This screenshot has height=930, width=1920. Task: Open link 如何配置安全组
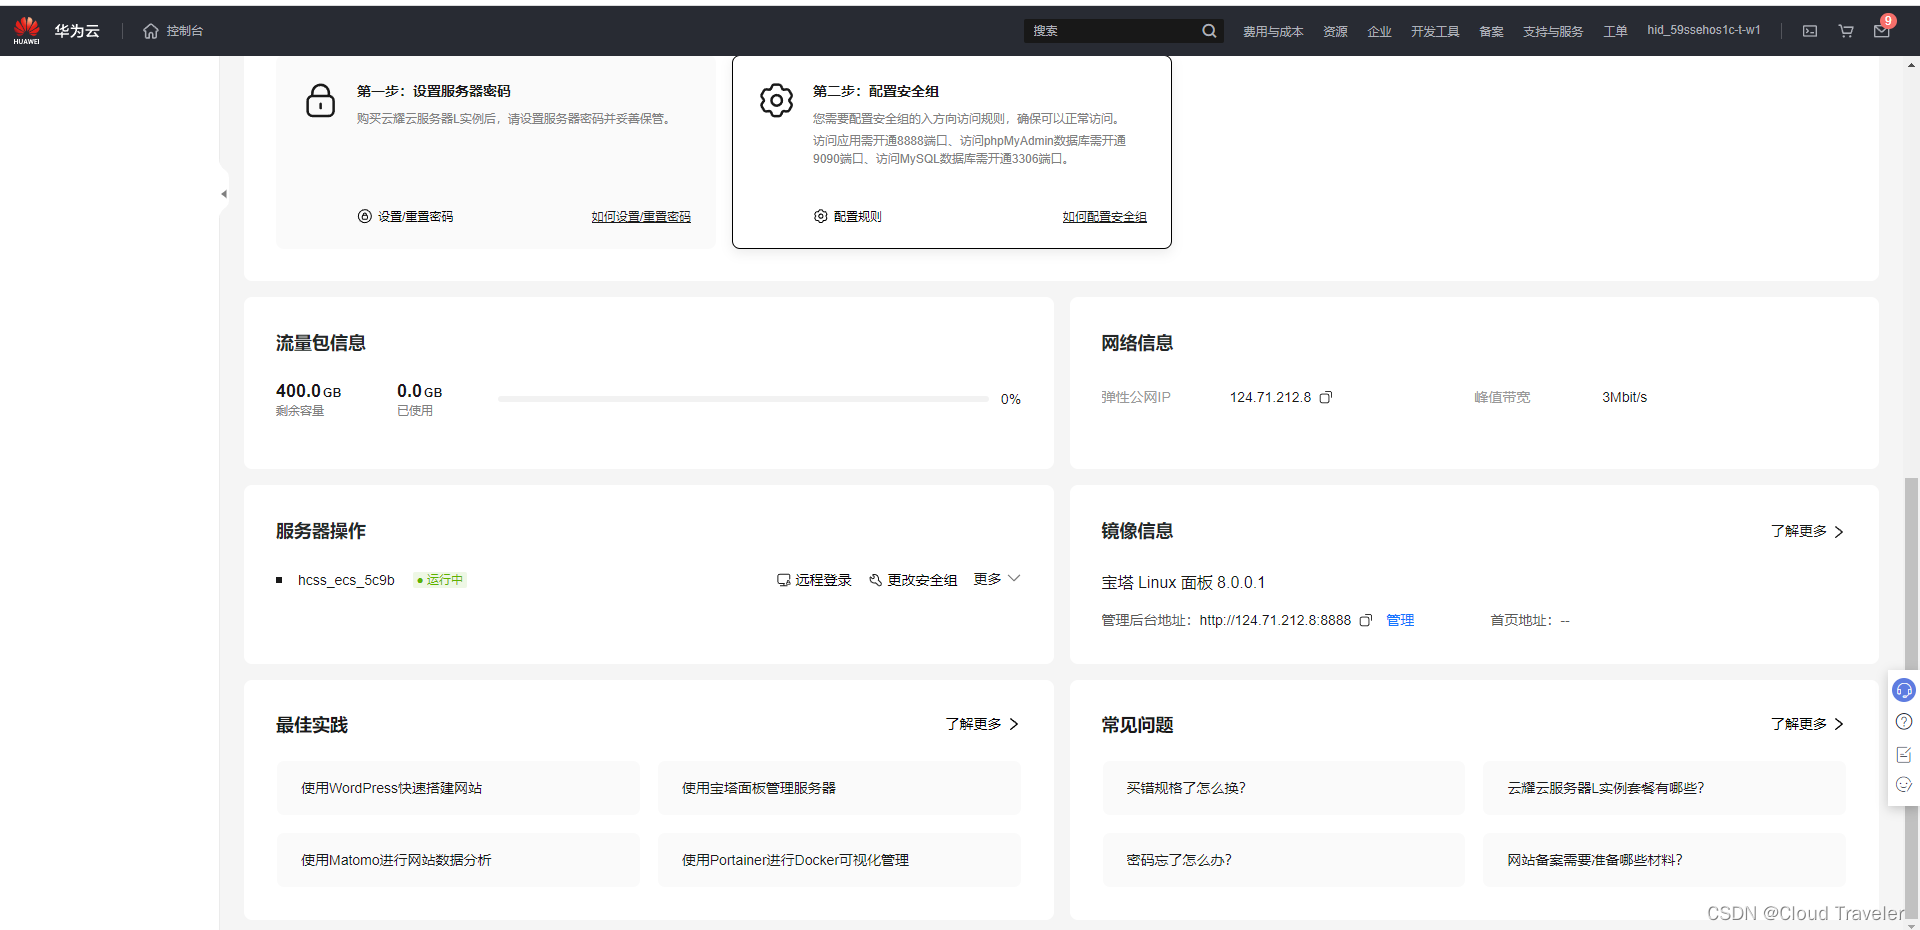1104,217
